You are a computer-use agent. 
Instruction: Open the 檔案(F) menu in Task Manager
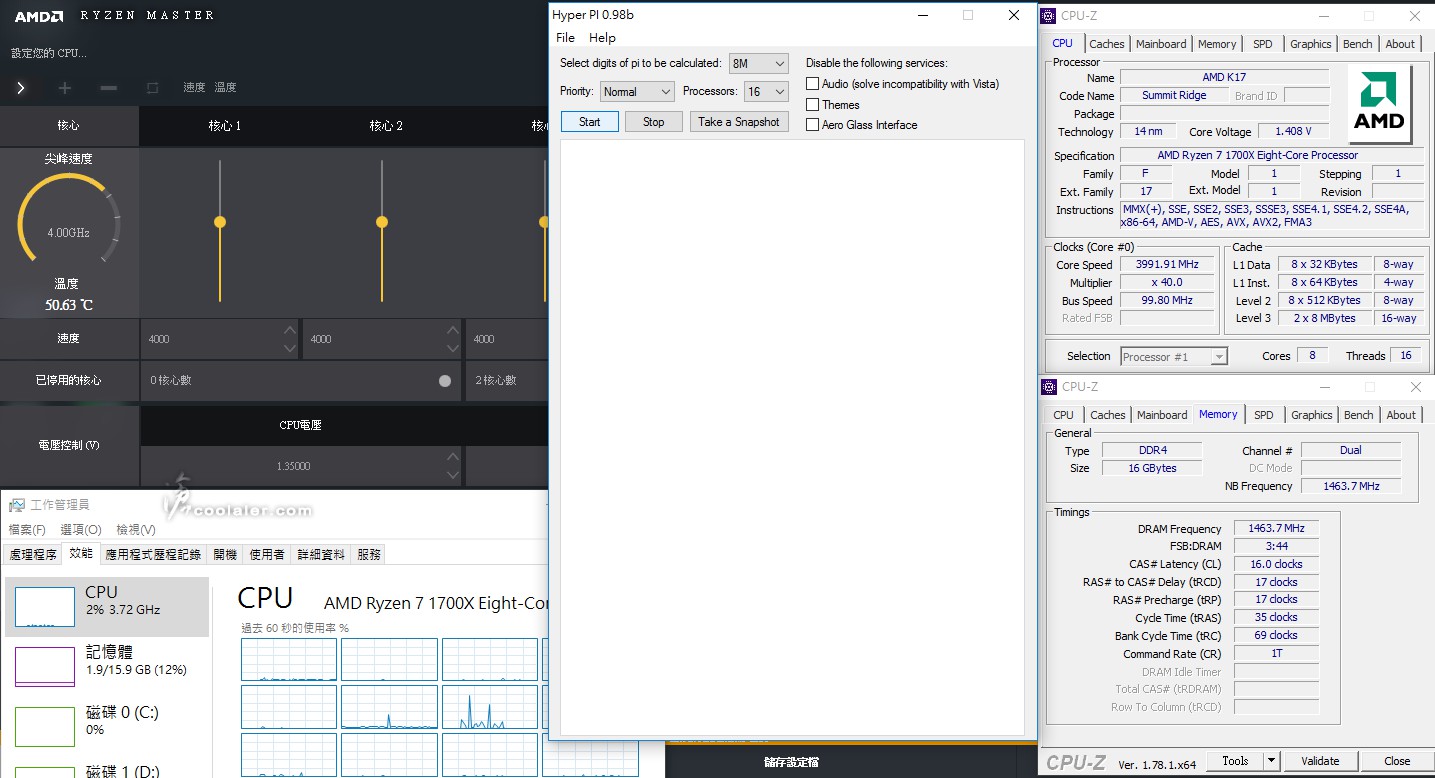click(27, 530)
